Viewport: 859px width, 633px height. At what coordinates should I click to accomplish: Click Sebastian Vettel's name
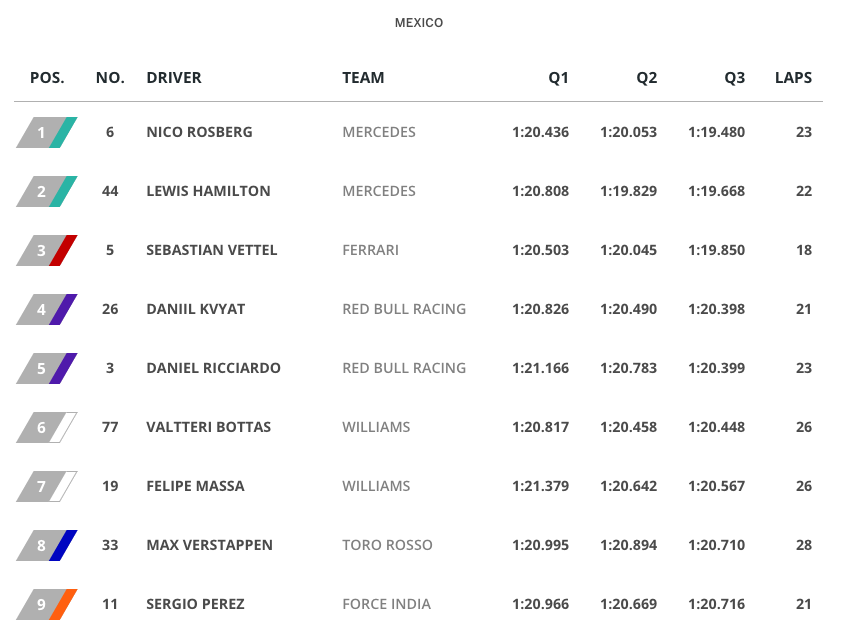(211, 250)
